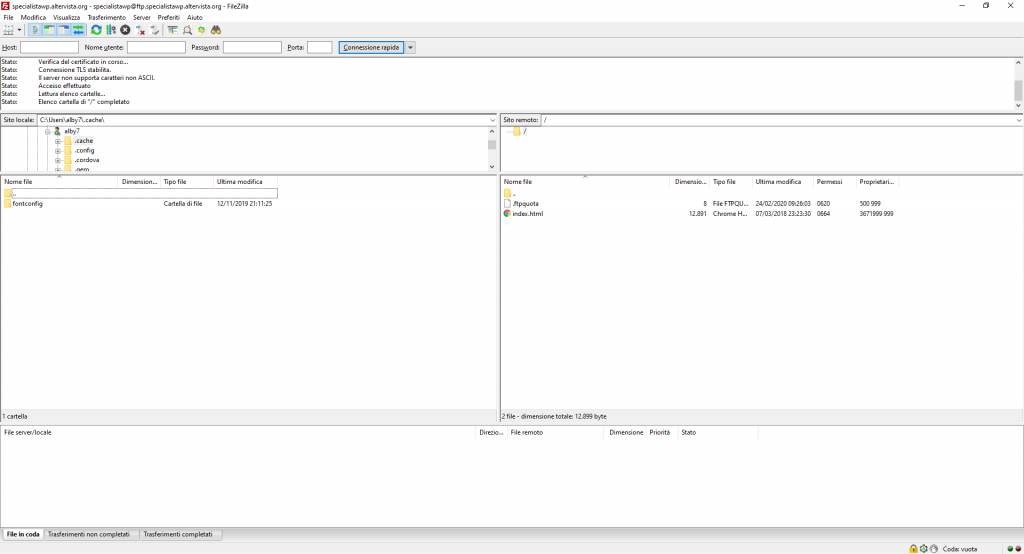Click the disconnect from server icon
This screenshot has width=1024, height=554.
[140, 30]
